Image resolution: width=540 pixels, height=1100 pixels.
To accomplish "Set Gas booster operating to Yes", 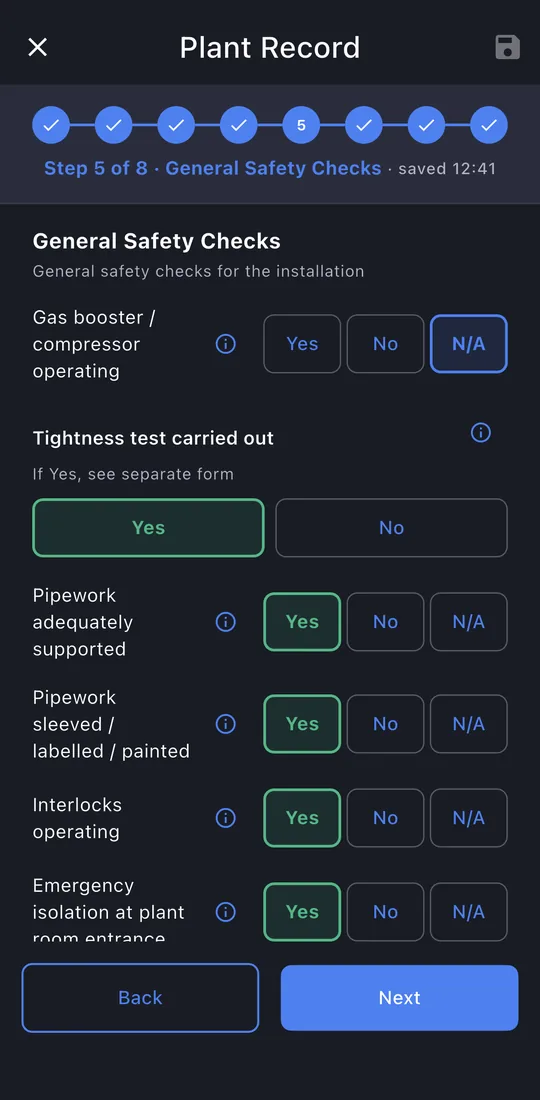I will click(x=302, y=344).
